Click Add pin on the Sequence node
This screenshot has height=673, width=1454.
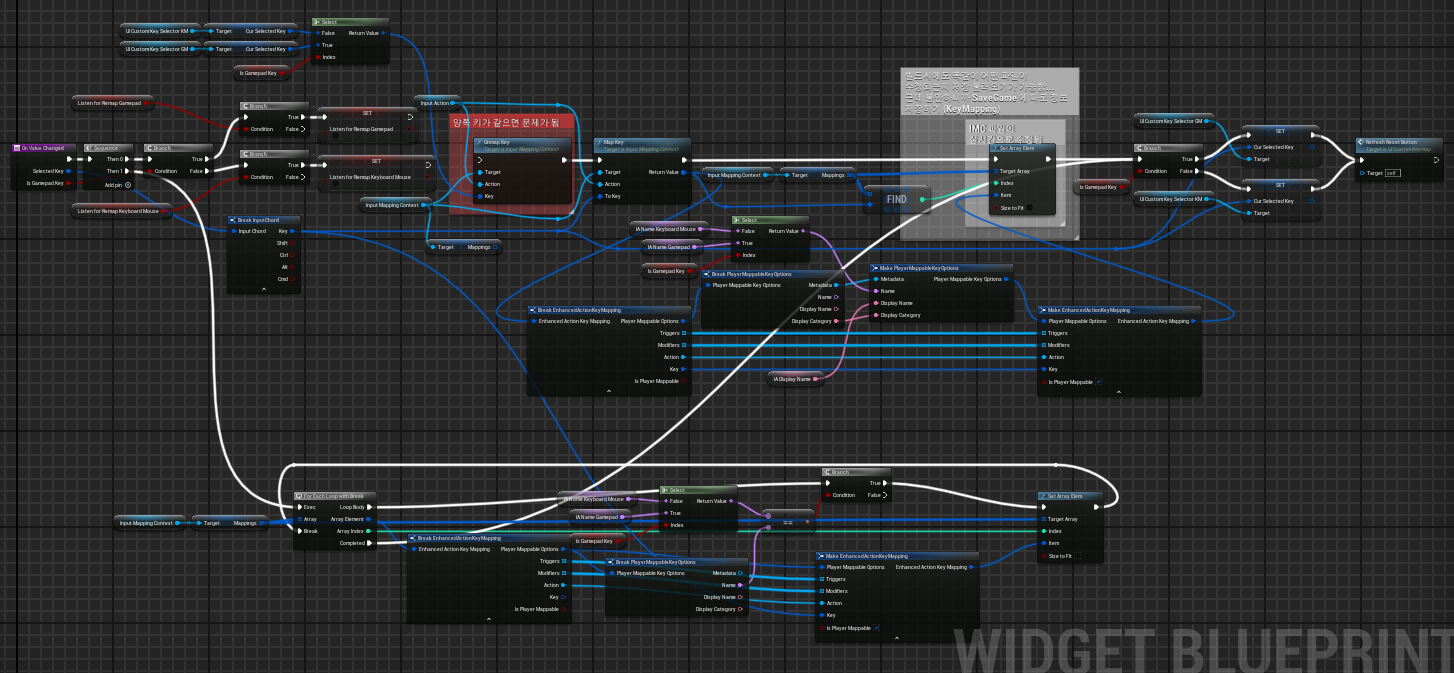(117, 184)
